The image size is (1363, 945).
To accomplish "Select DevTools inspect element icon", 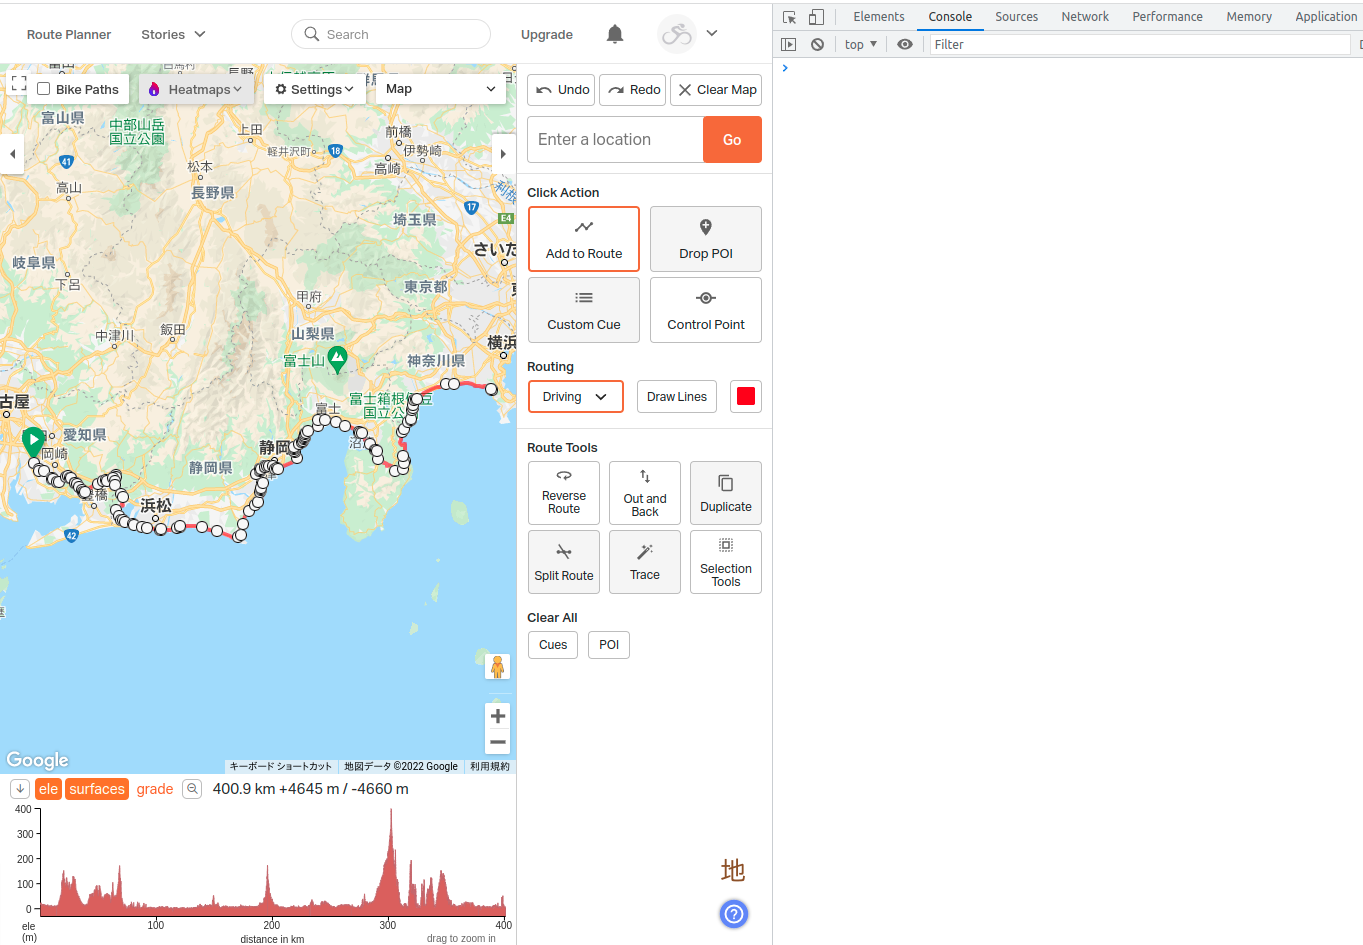I will pos(789,17).
